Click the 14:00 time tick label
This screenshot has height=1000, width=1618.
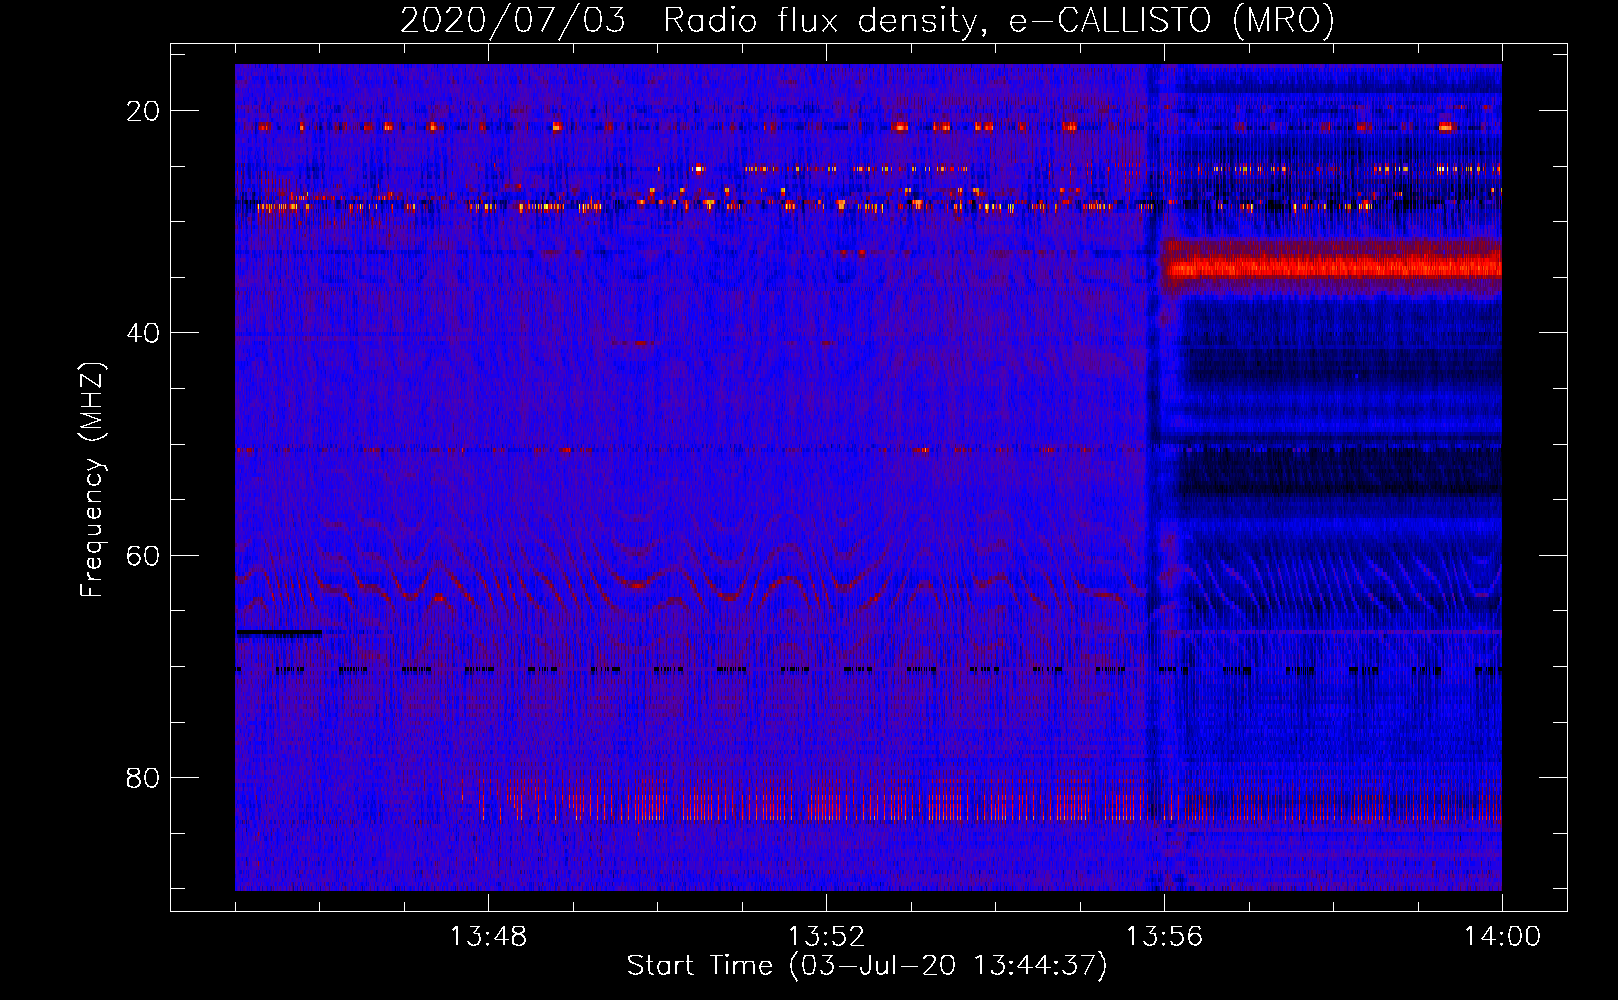coord(1502,937)
